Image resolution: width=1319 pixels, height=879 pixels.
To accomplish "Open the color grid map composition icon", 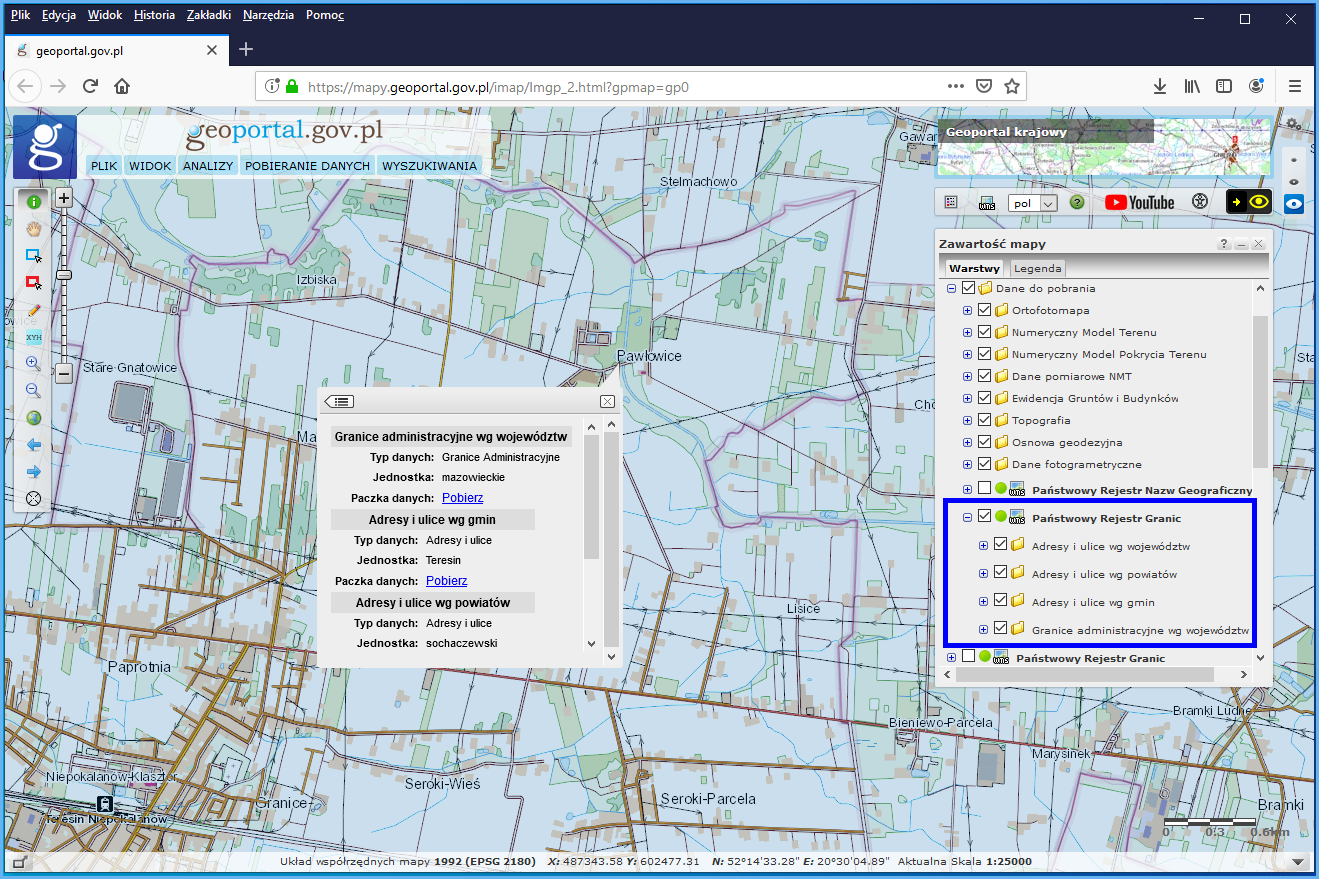I will point(951,202).
